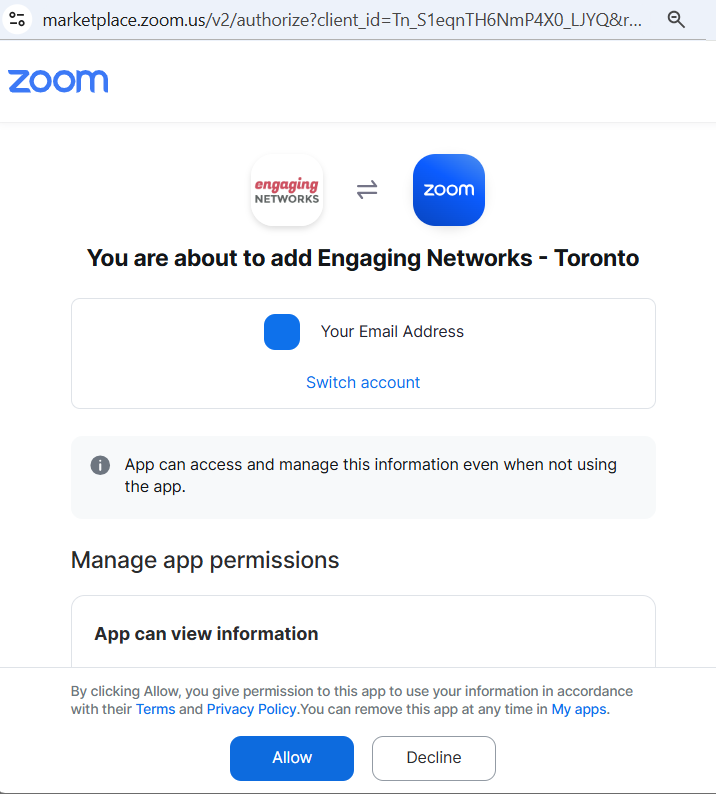Go to the My apps link
The image size is (716, 794).
coord(579,709)
